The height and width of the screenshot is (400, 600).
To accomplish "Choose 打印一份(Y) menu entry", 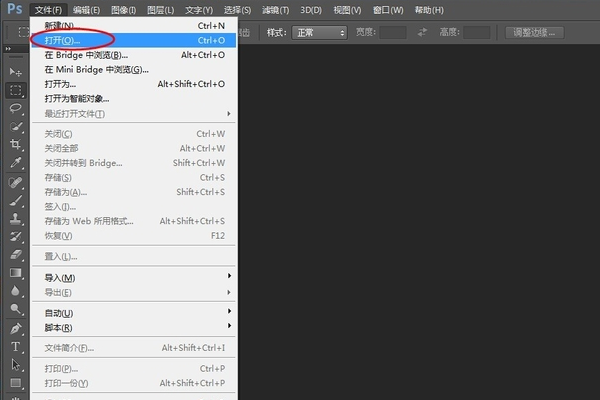I will pyautogui.click(x=134, y=383).
